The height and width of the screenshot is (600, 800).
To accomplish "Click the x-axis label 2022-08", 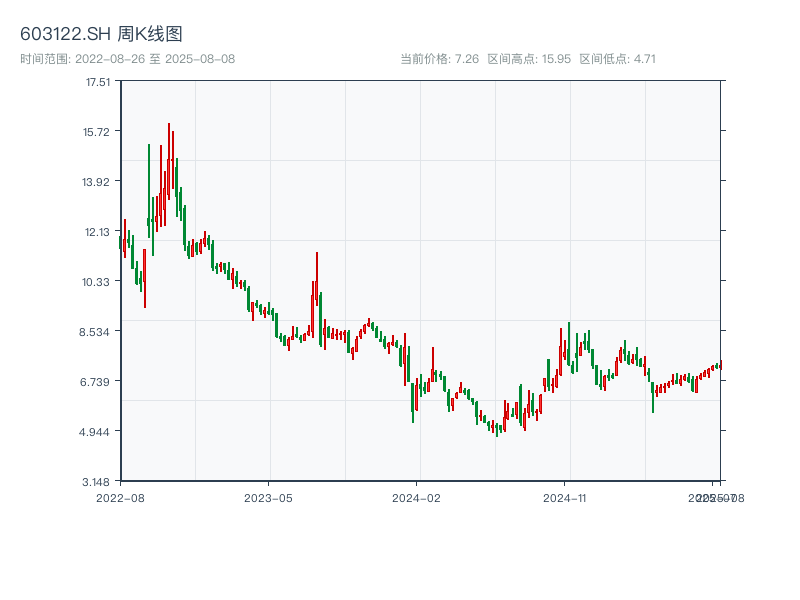I will tap(120, 498).
